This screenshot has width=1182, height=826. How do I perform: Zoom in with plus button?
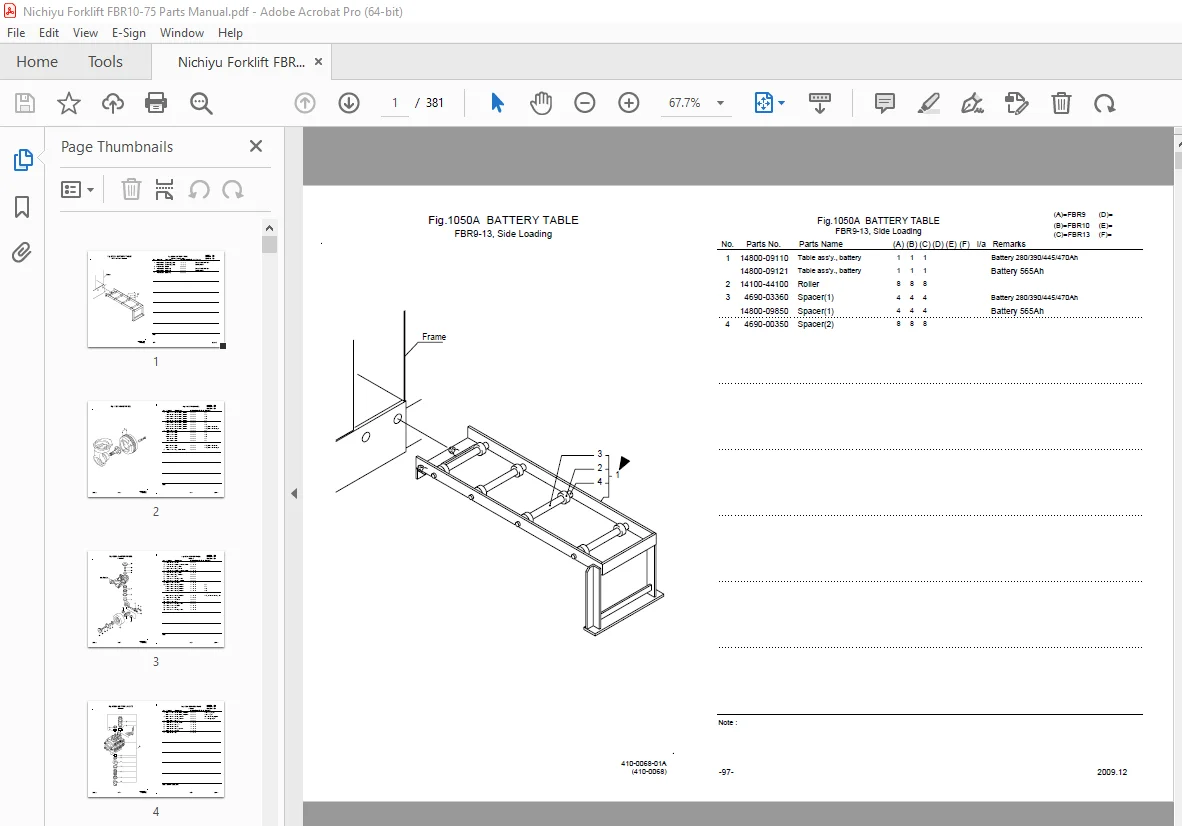[x=629, y=103]
